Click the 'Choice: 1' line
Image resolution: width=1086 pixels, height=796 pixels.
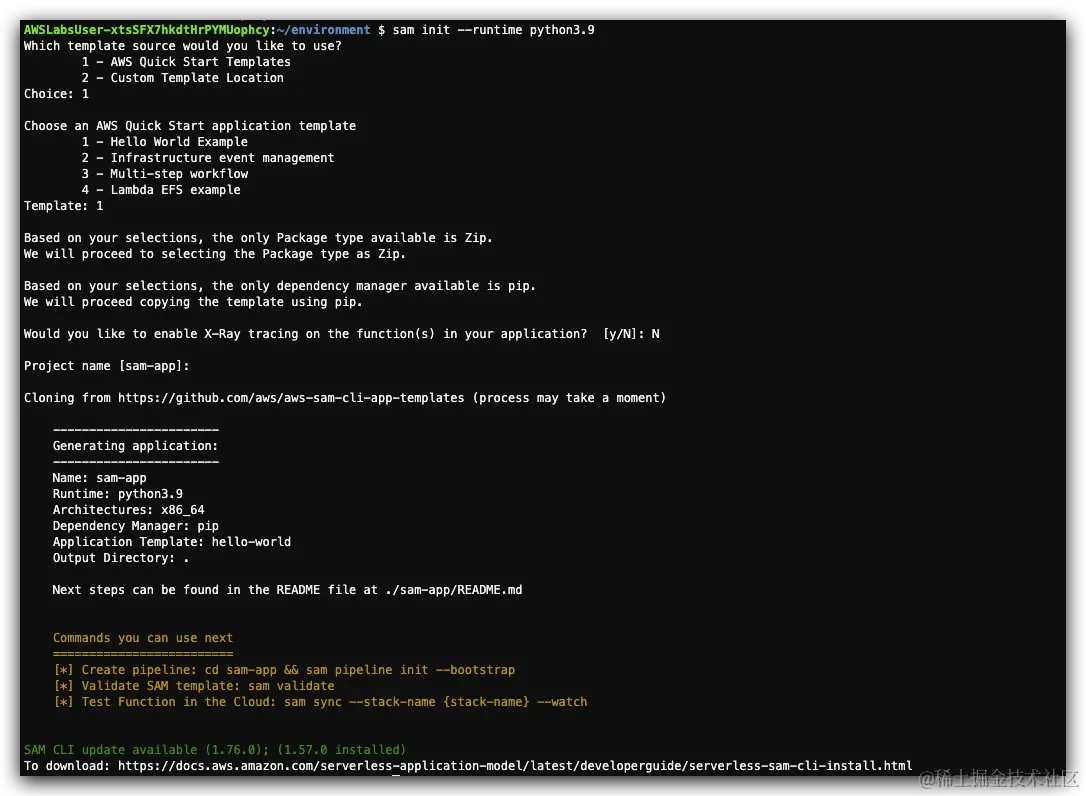(56, 94)
